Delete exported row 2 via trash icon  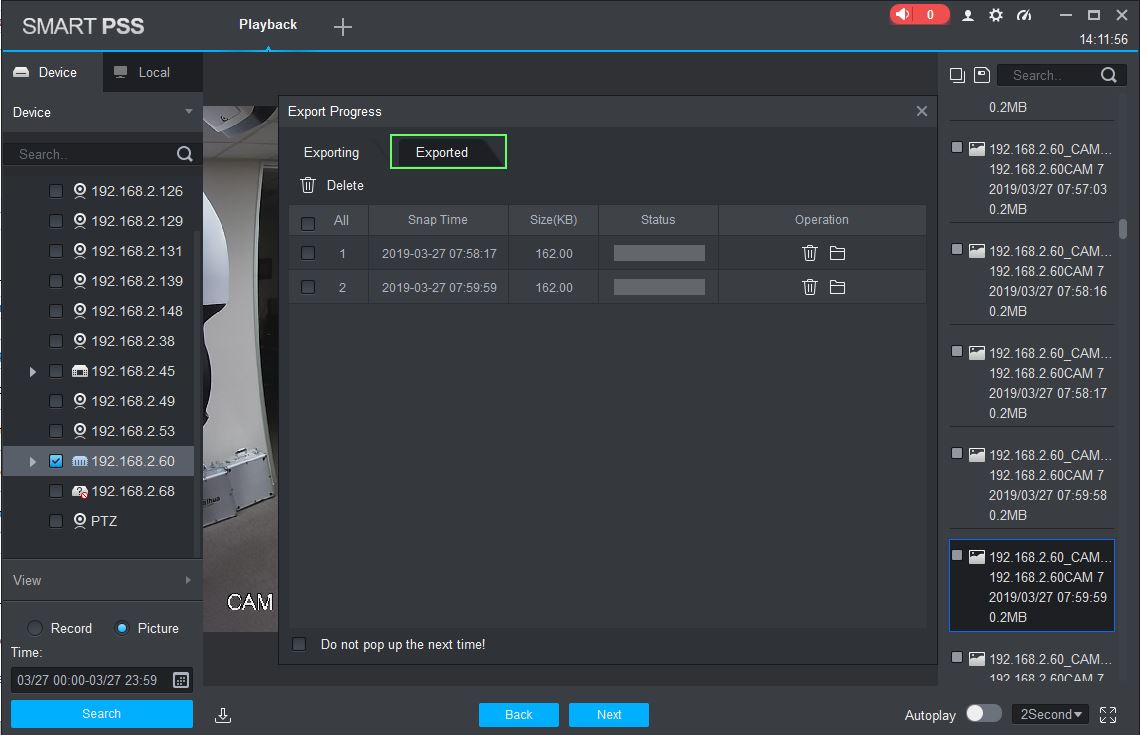tap(809, 287)
